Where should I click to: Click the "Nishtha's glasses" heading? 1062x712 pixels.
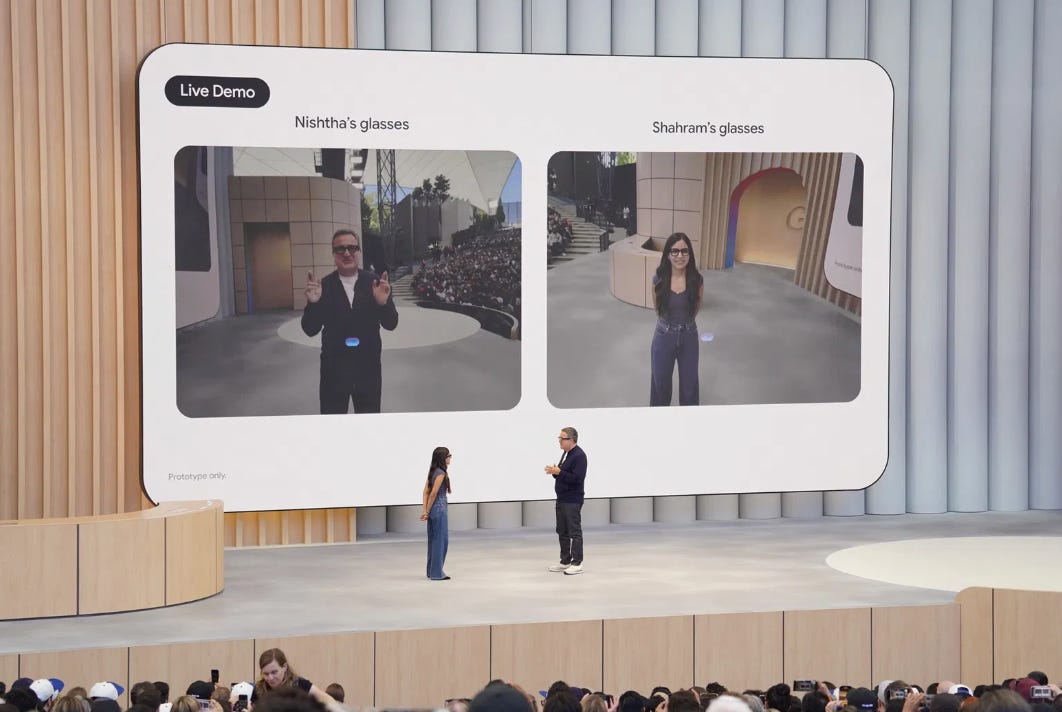pos(352,123)
